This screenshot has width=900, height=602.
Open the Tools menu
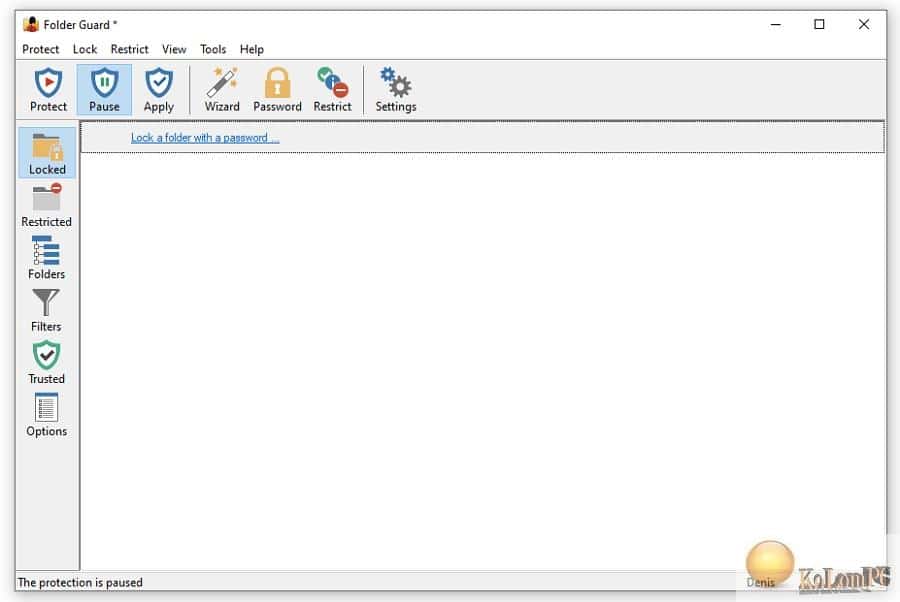point(213,49)
